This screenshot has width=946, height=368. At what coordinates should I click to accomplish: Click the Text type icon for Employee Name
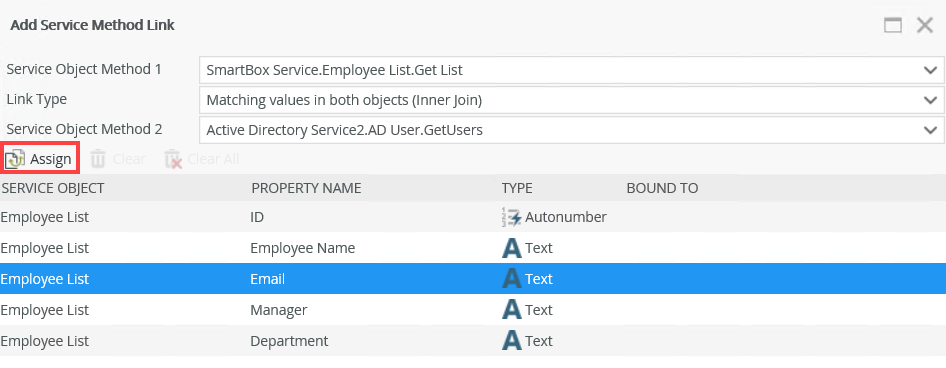tap(512, 248)
